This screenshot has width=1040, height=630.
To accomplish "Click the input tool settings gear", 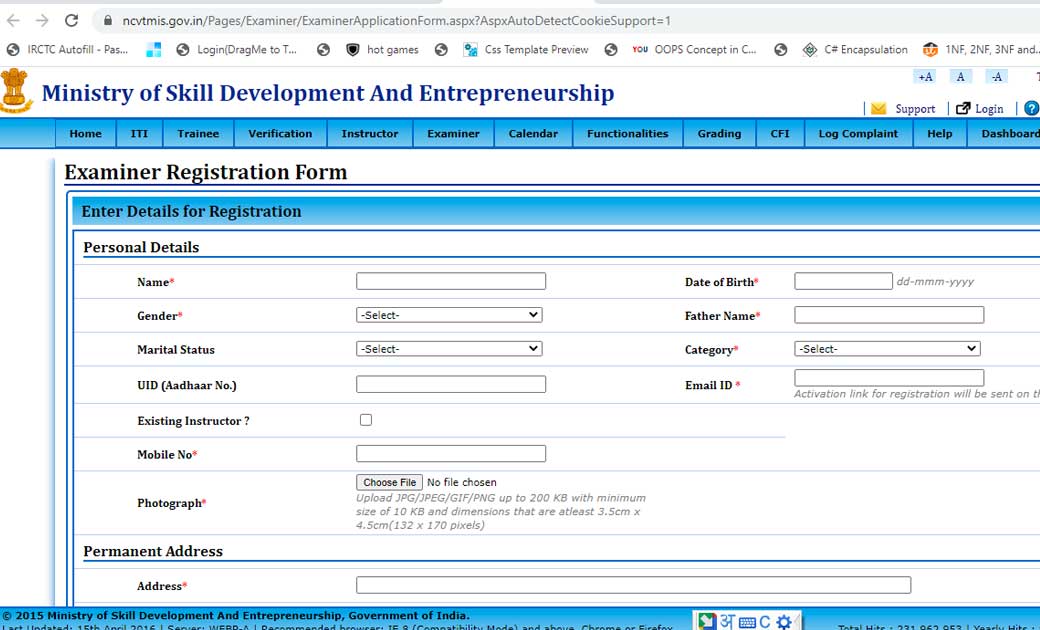I will pos(784,623).
